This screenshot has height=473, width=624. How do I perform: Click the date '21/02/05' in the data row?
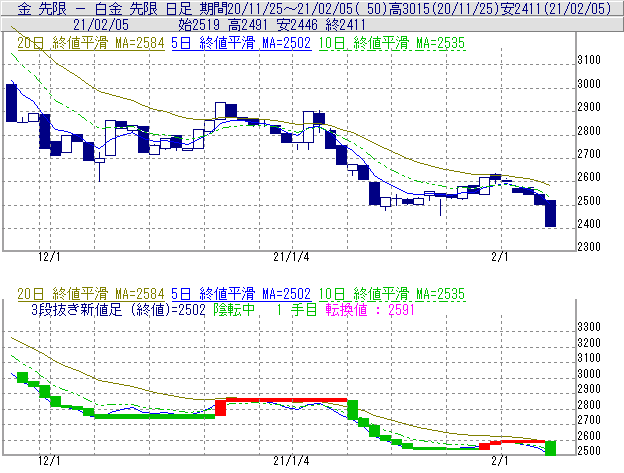click(101, 25)
